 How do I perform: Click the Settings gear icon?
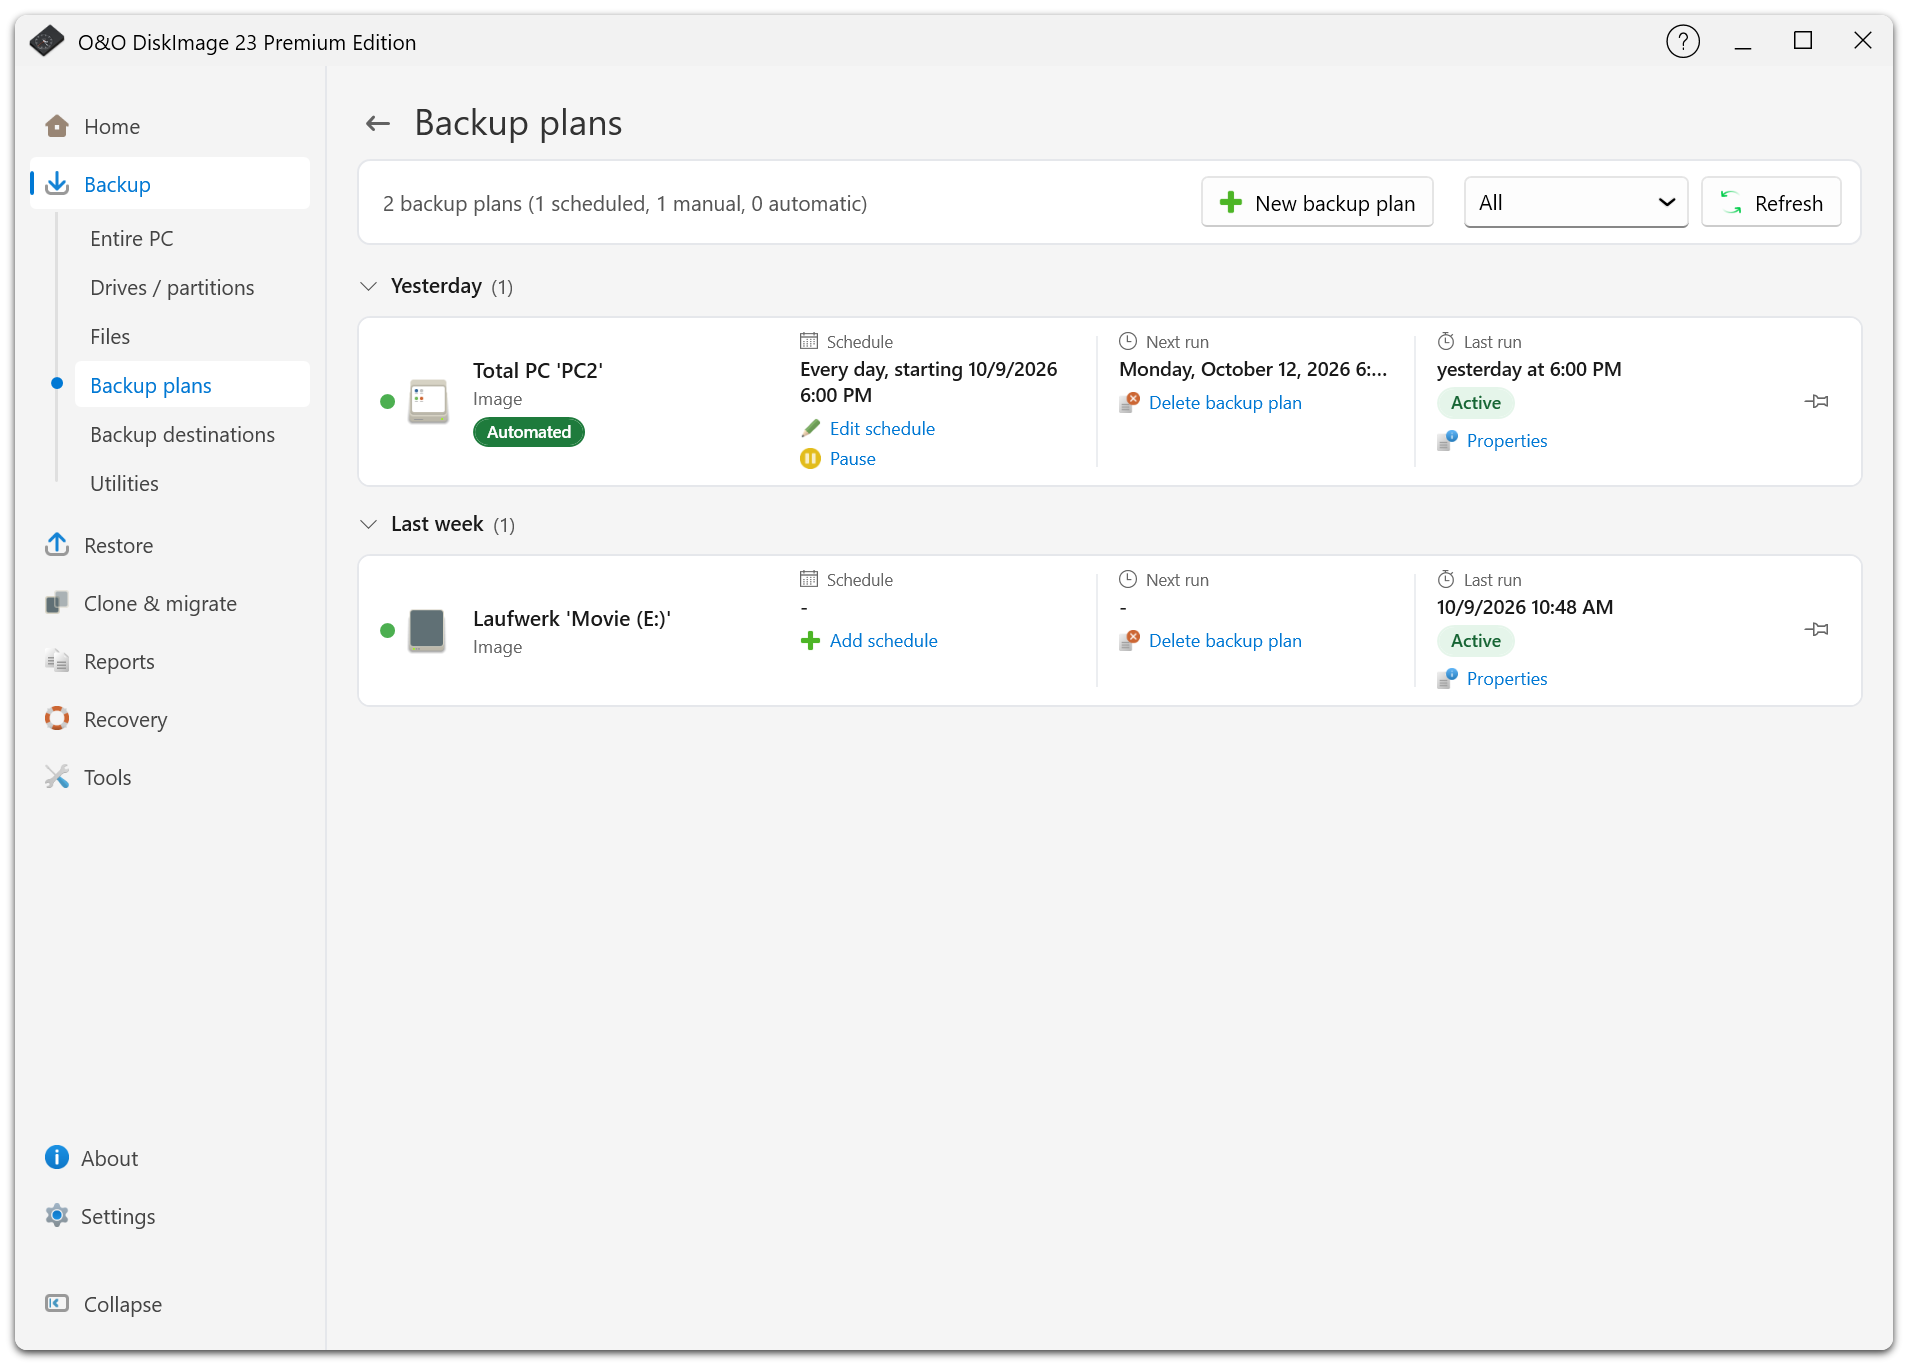click(x=57, y=1216)
